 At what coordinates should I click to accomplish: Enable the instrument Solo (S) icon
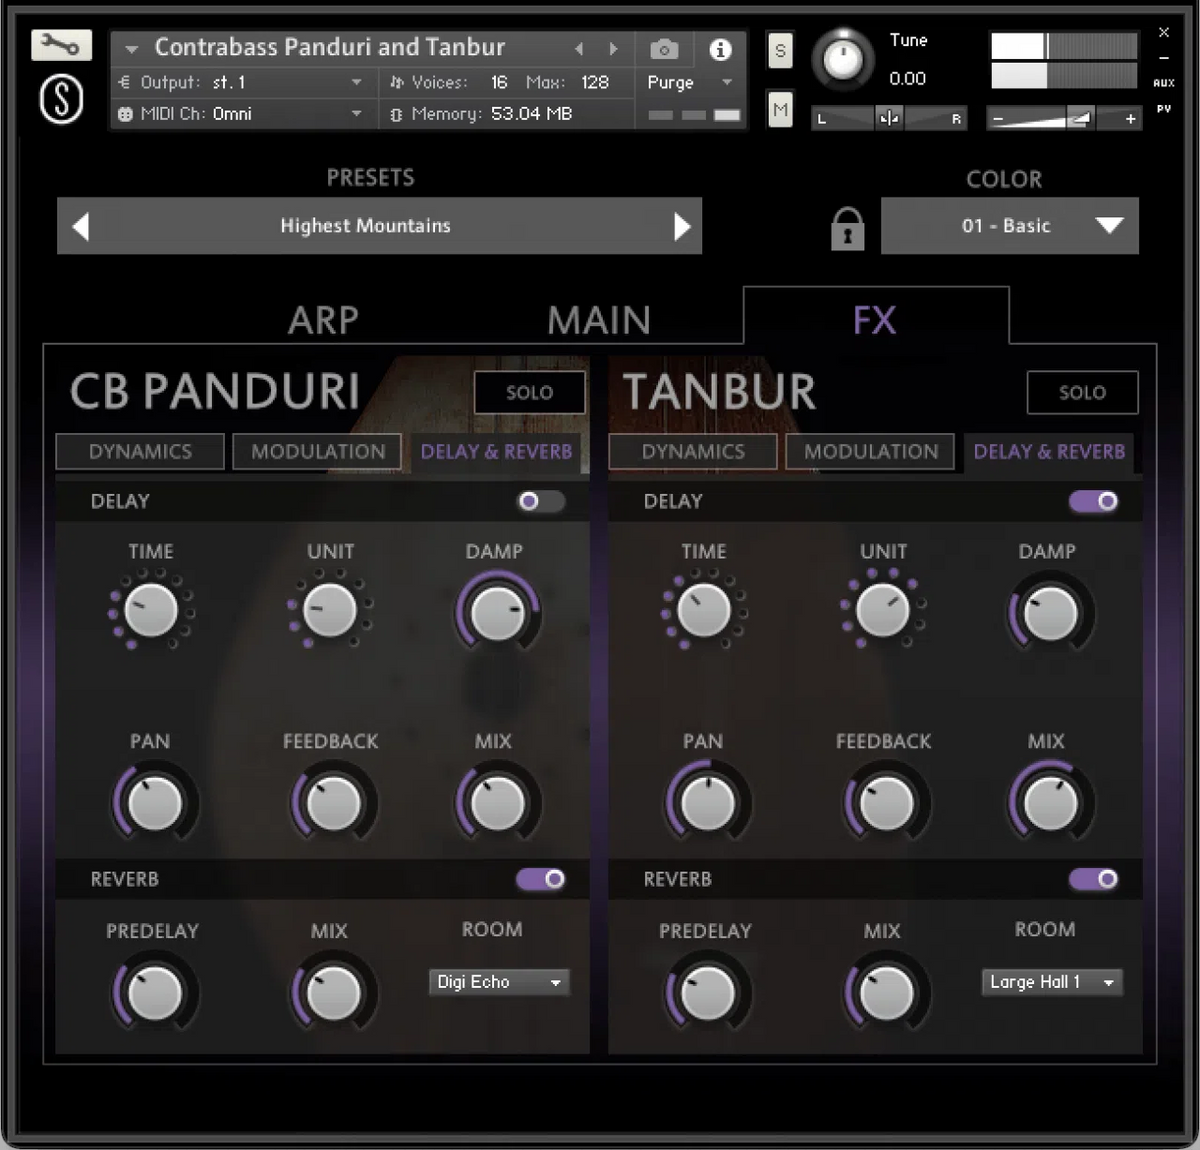tap(780, 50)
